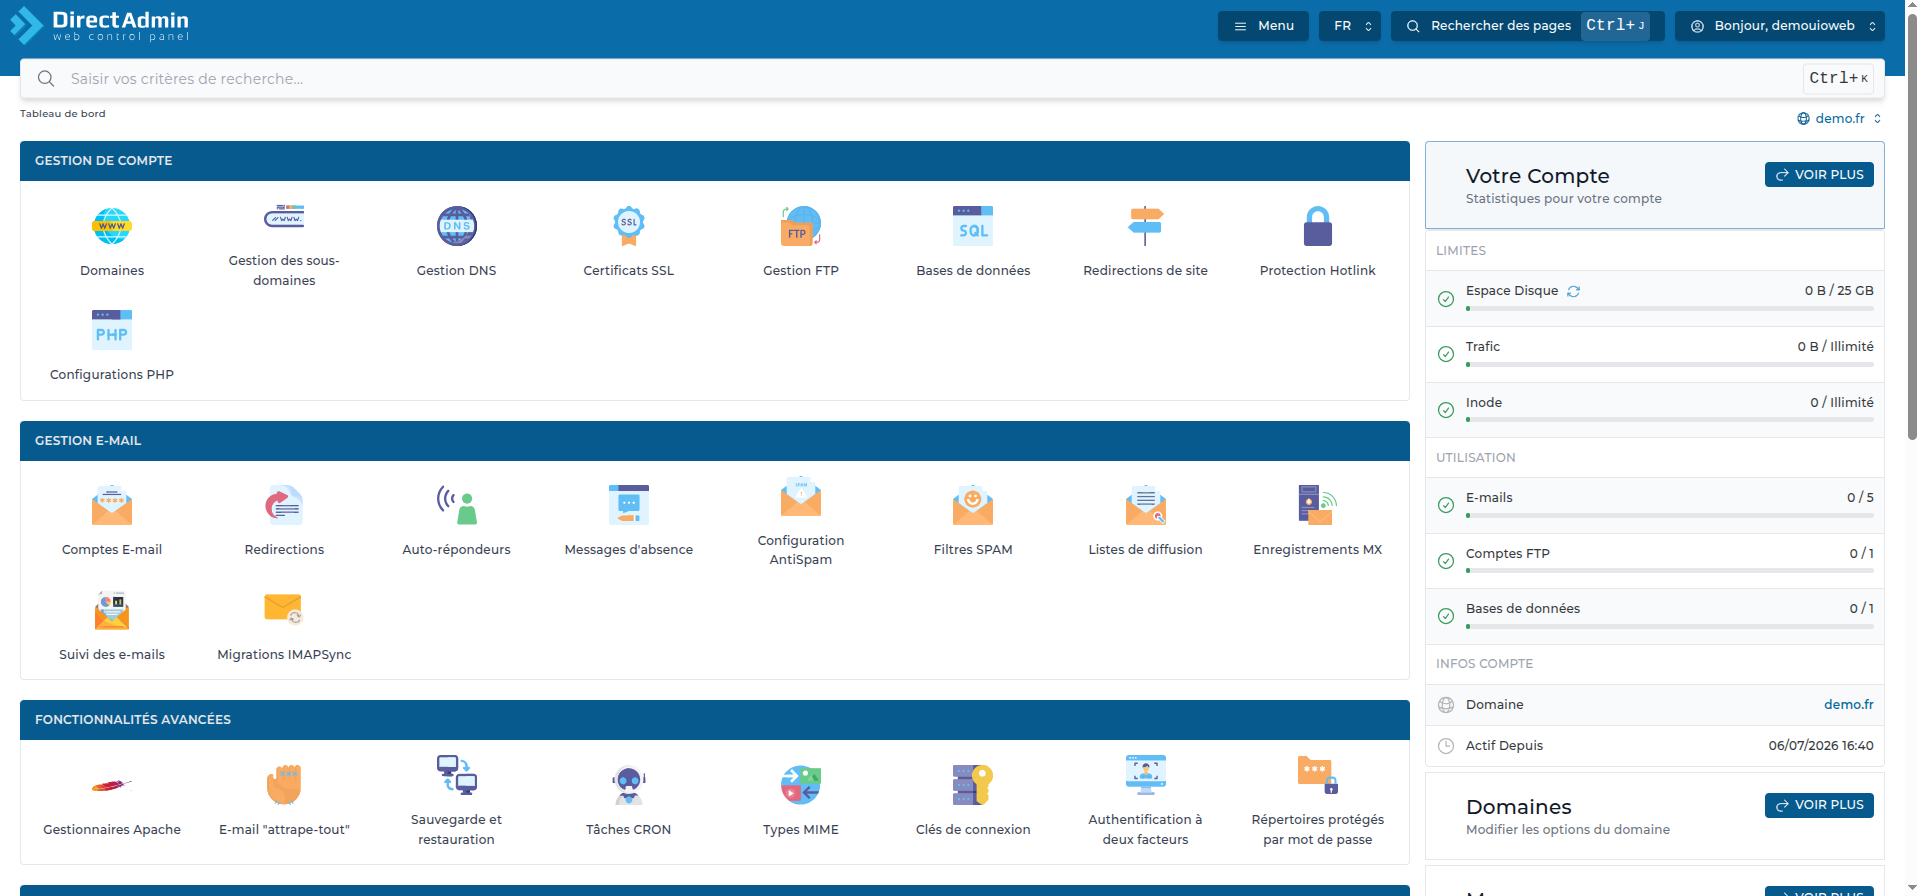Open Sauvegarde et restauration icon

(456, 775)
